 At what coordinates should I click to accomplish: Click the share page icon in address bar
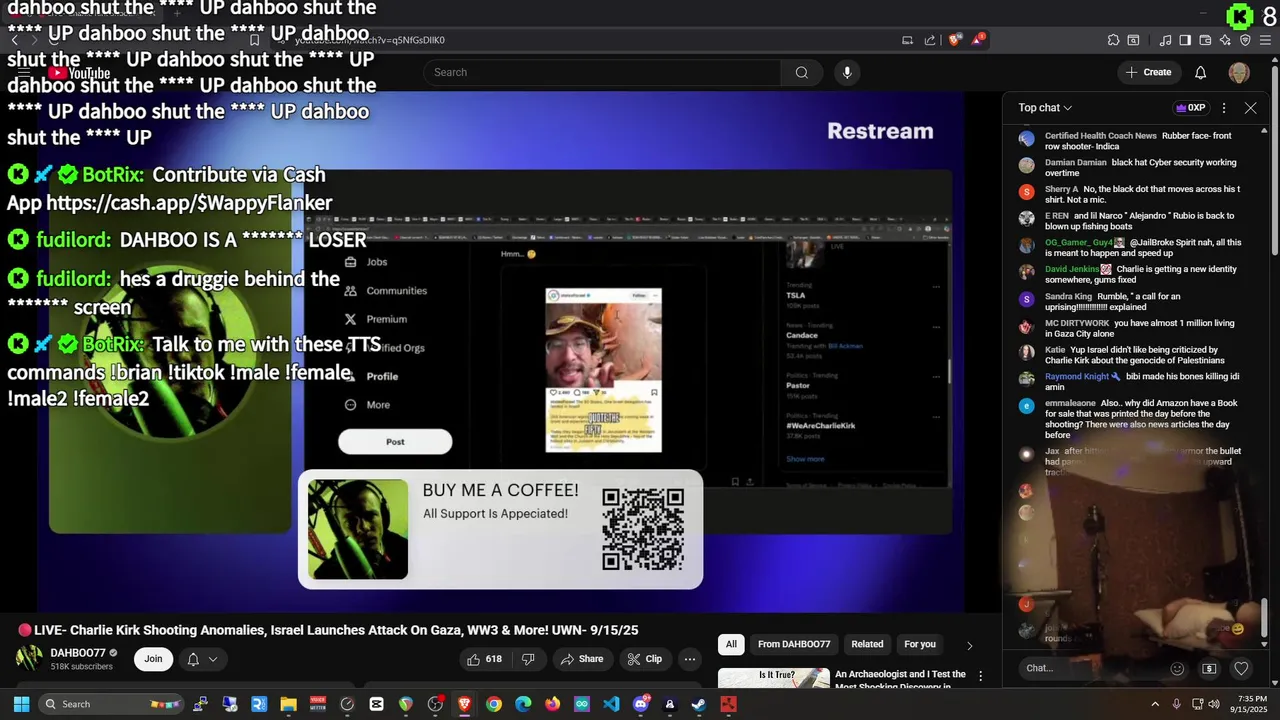pyautogui.click(x=930, y=40)
